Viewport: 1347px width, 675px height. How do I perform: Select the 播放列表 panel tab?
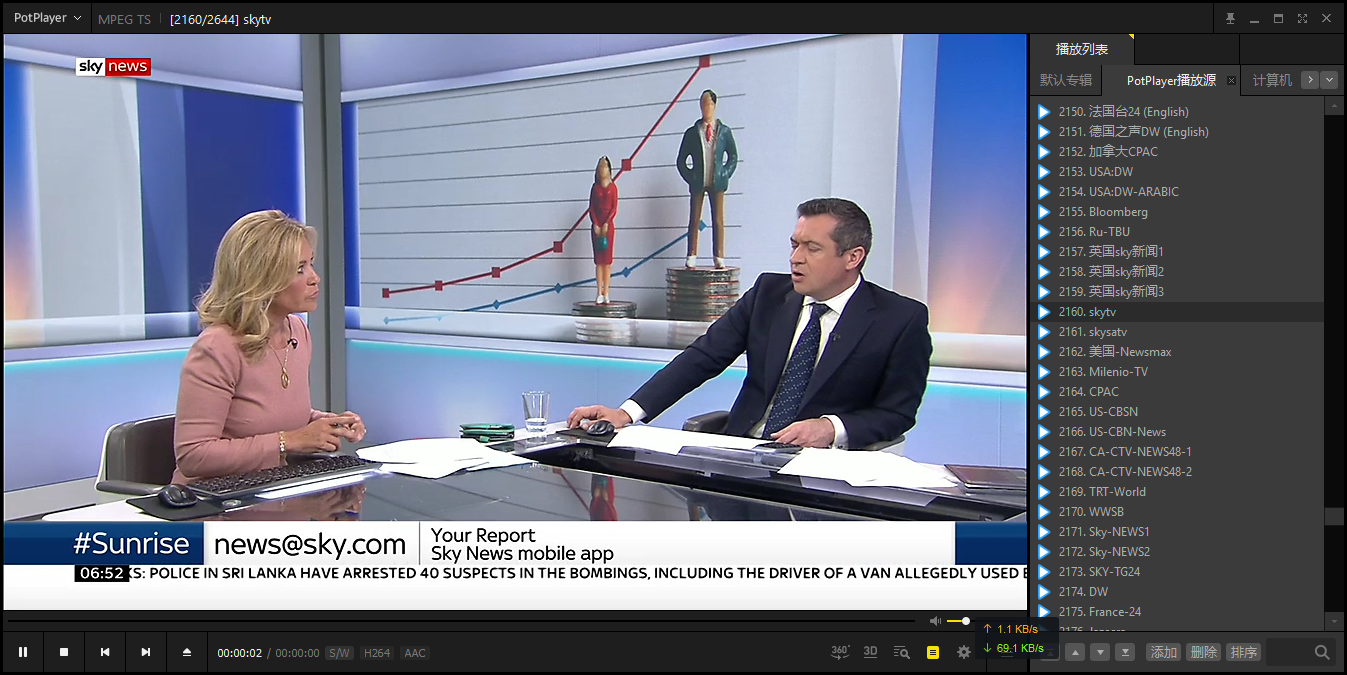tap(1082, 49)
